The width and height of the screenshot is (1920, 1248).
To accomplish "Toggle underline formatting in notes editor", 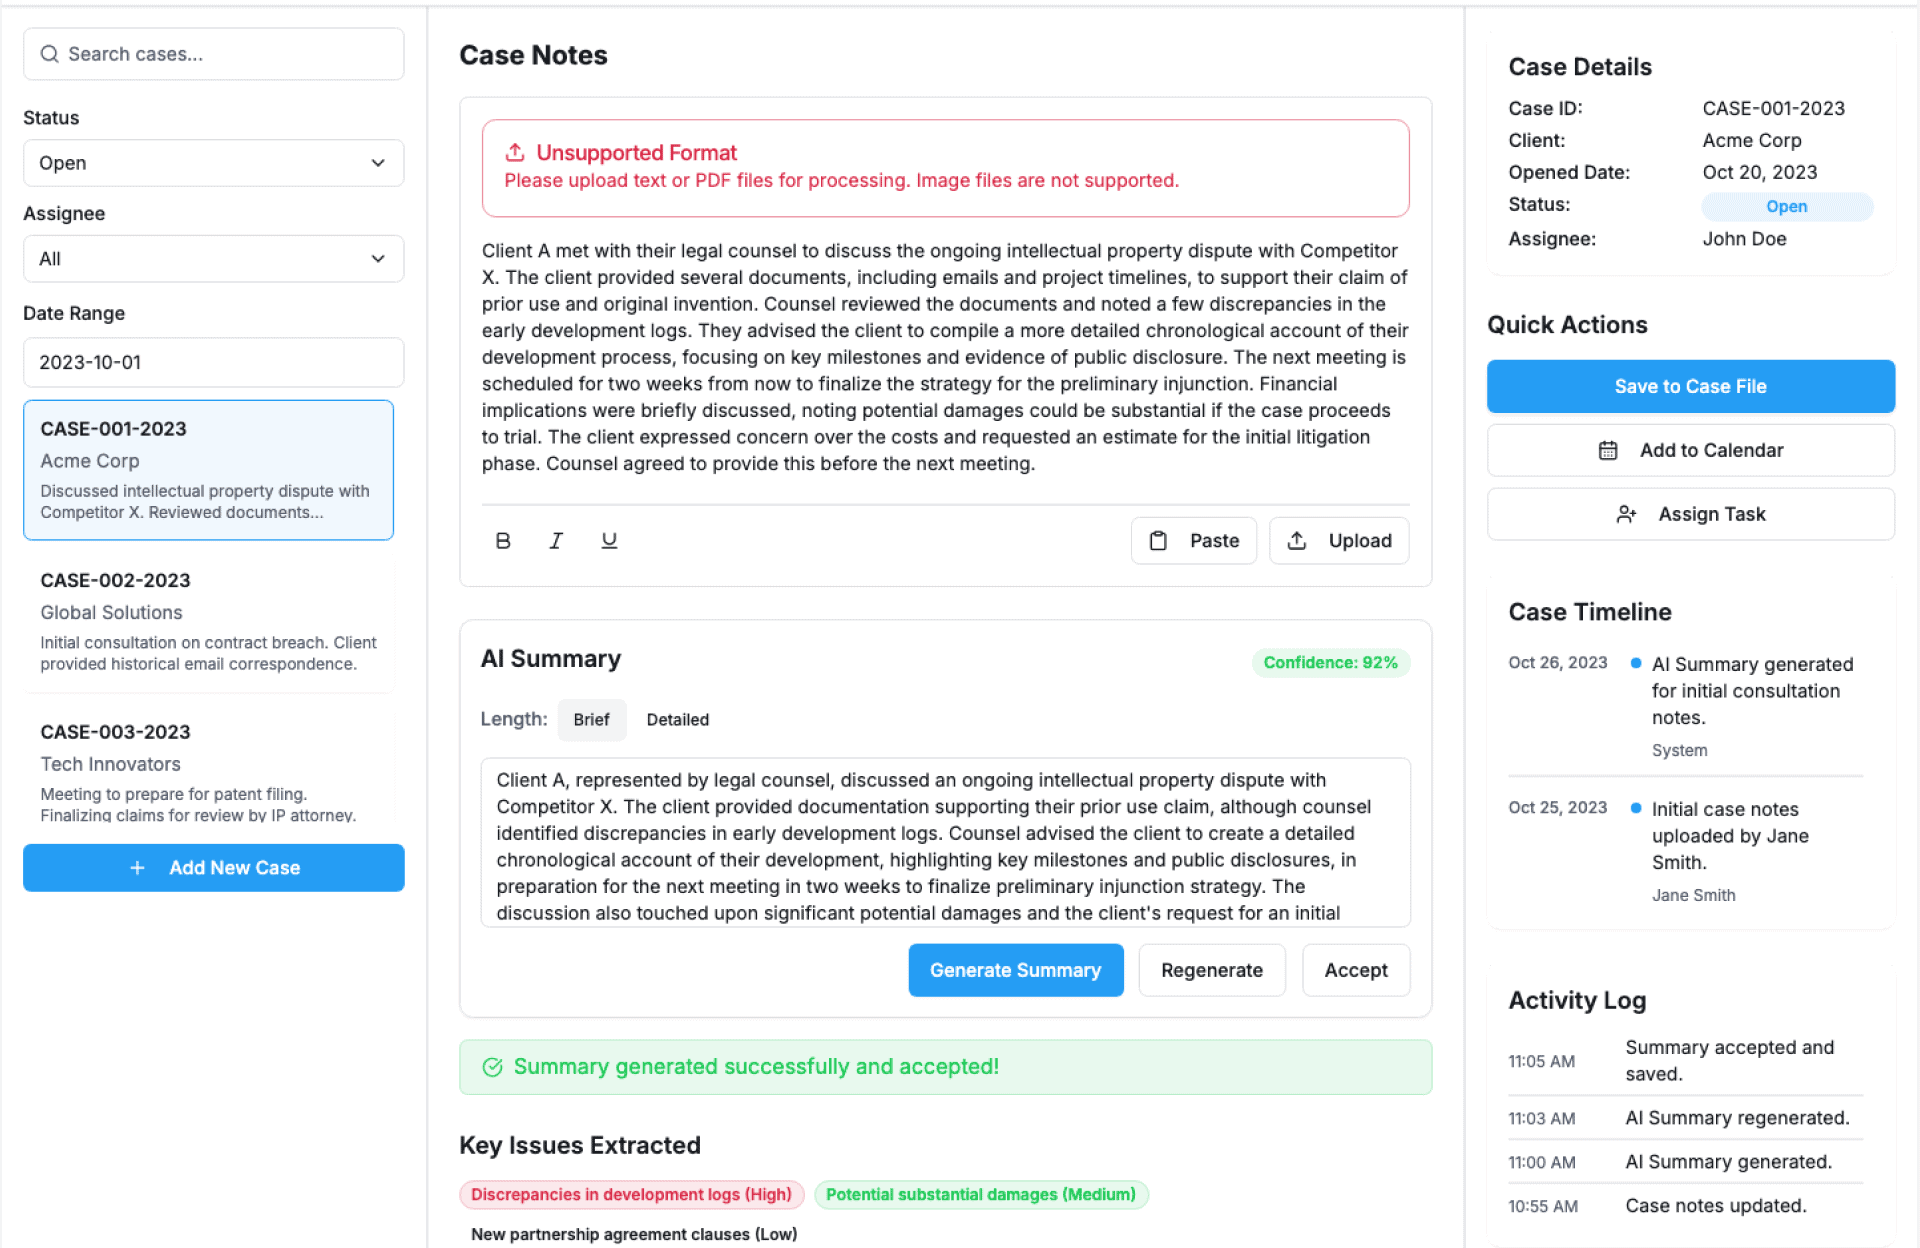I will pyautogui.click(x=609, y=541).
